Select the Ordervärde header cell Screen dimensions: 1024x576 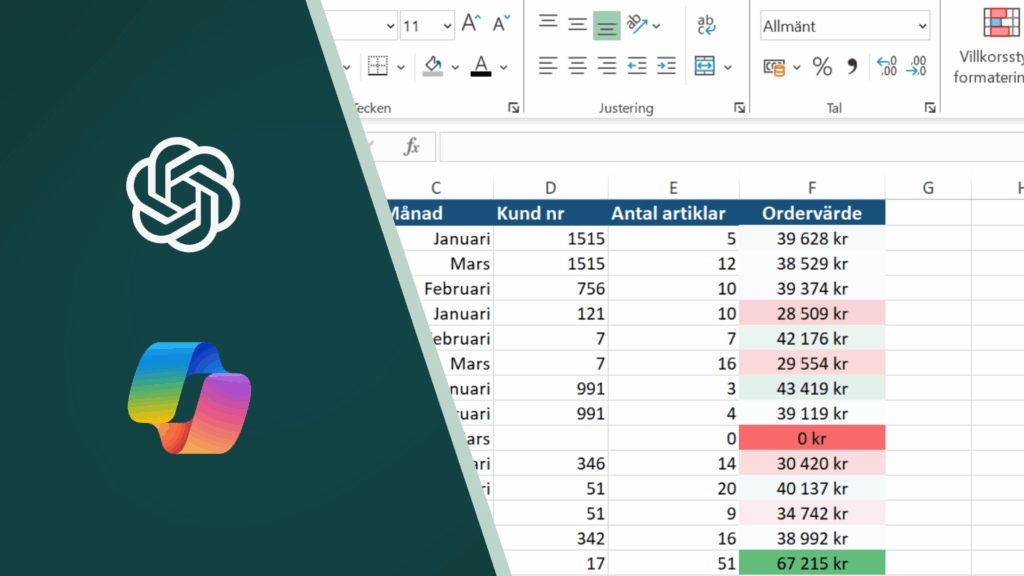(811, 213)
